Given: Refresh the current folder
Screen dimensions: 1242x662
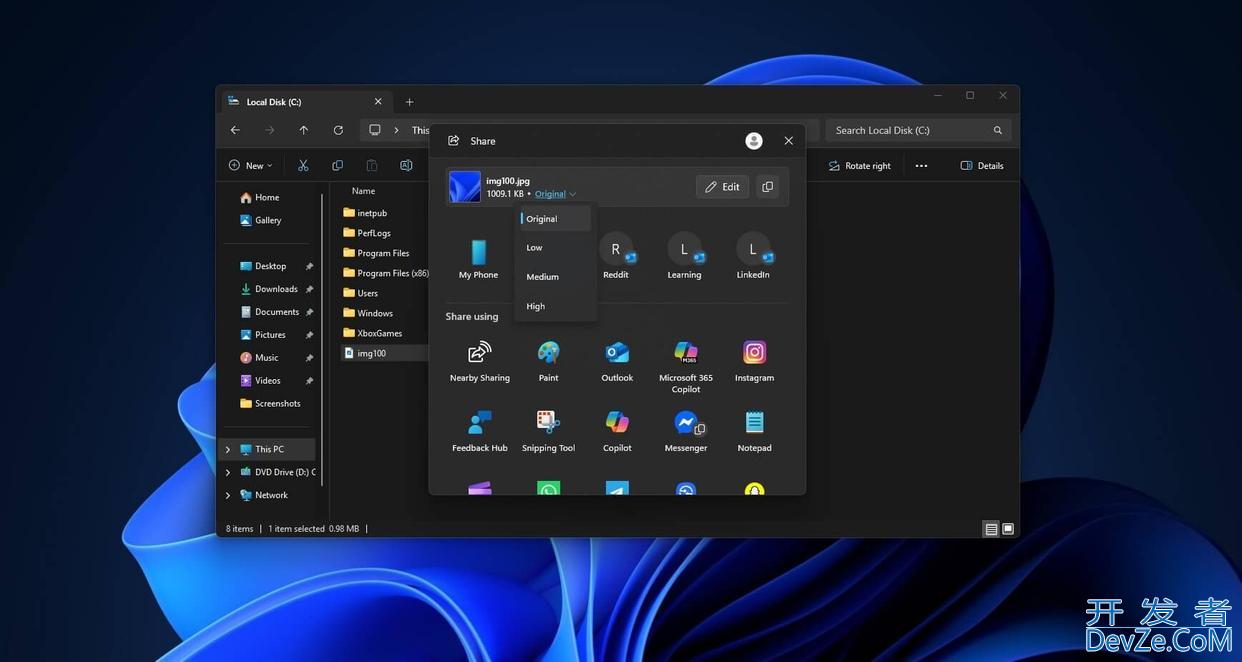Looking at the screenshot, I should [338, 130].
